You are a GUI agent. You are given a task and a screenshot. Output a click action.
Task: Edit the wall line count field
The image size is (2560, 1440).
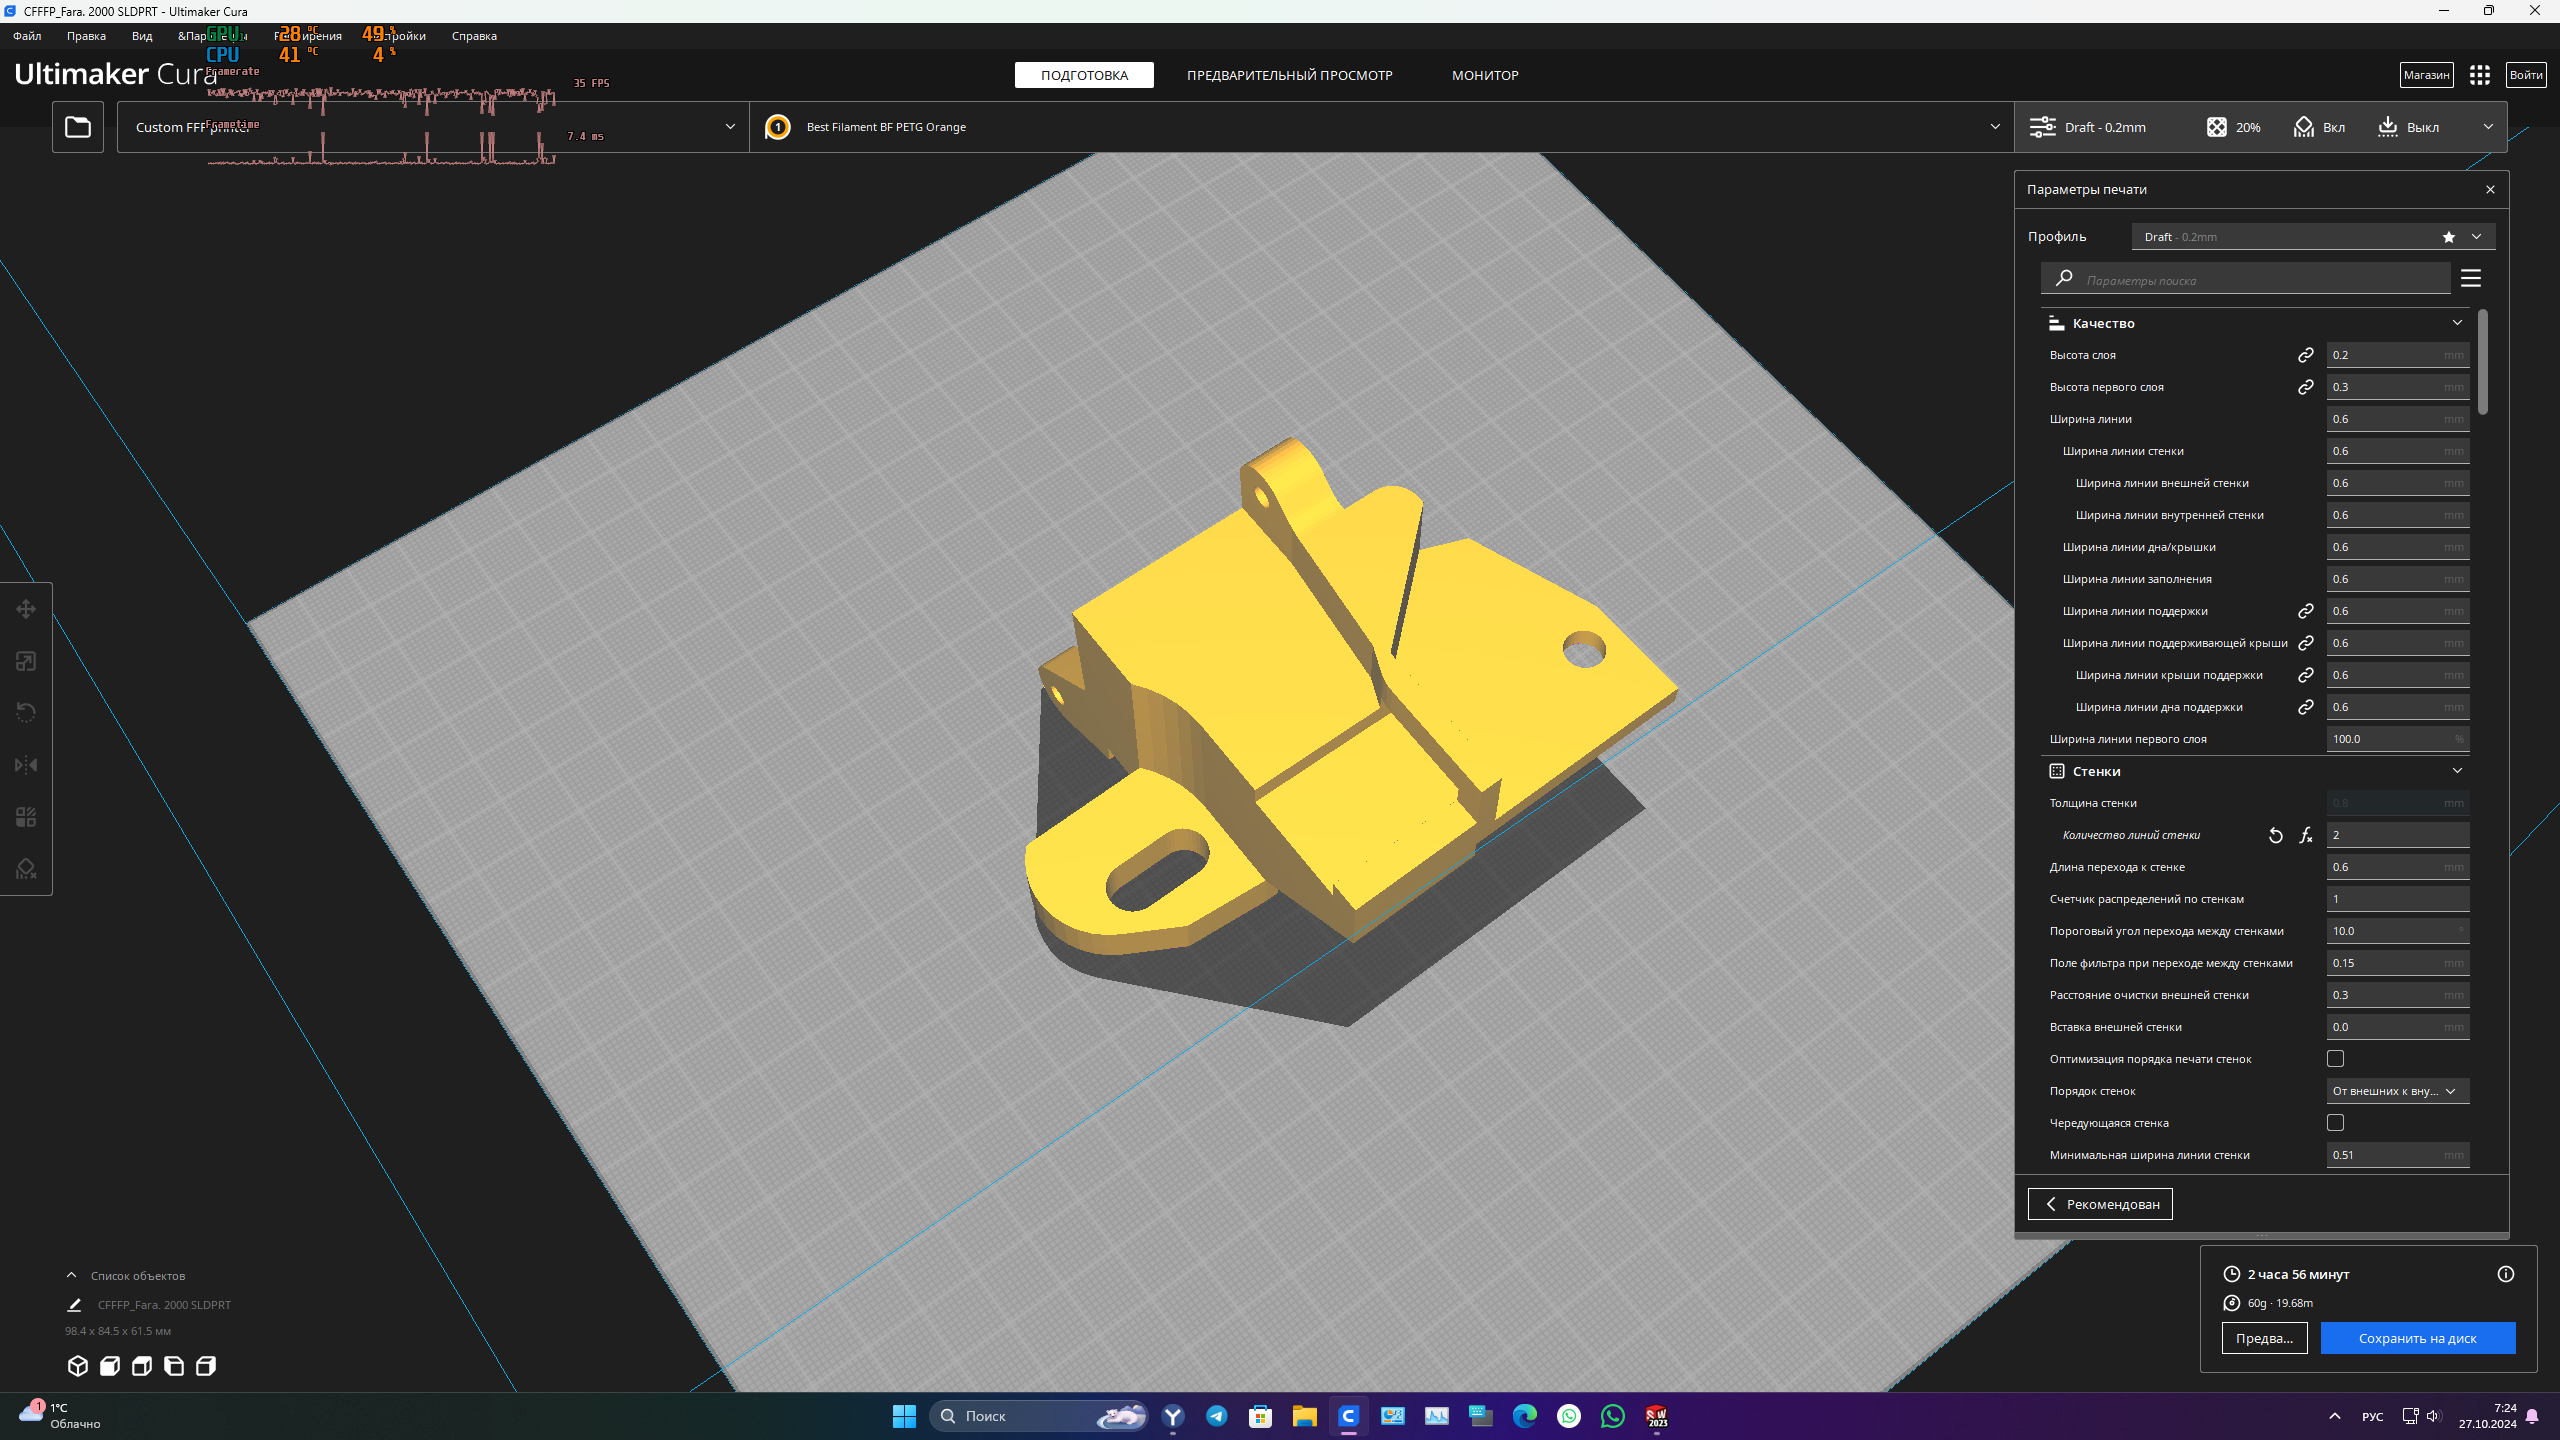point(2398,835)
